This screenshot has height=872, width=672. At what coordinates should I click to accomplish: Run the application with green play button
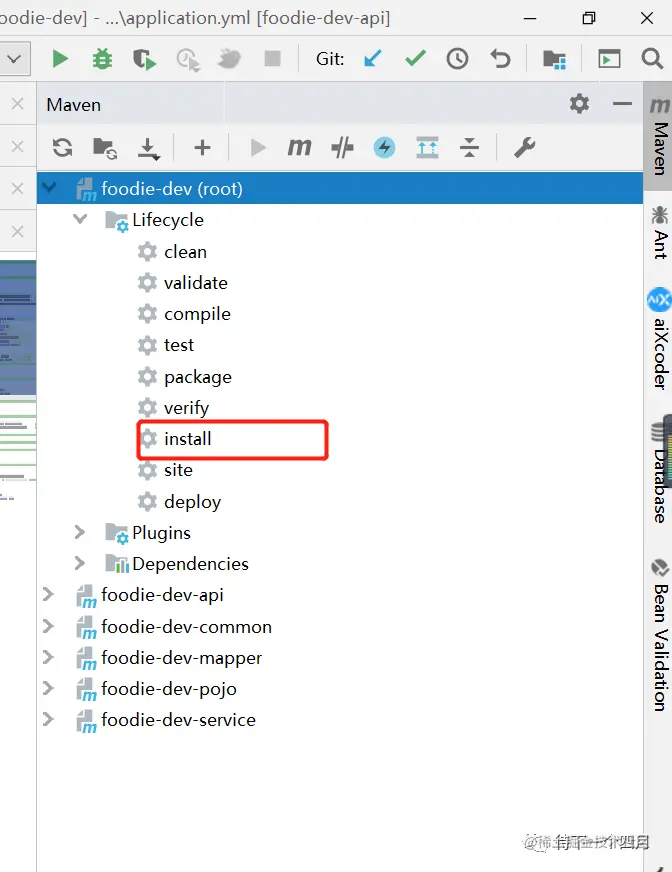click(x=60, y=58)
